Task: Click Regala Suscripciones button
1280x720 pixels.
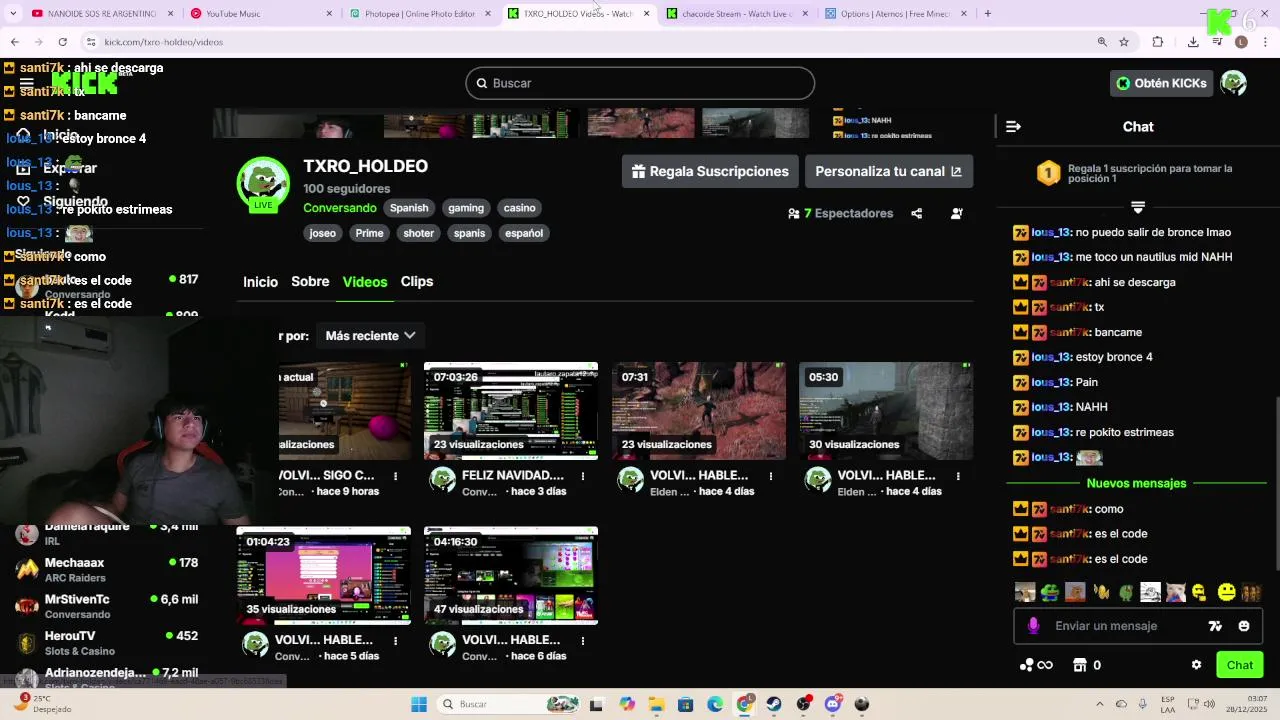Action: coord(710,171)
